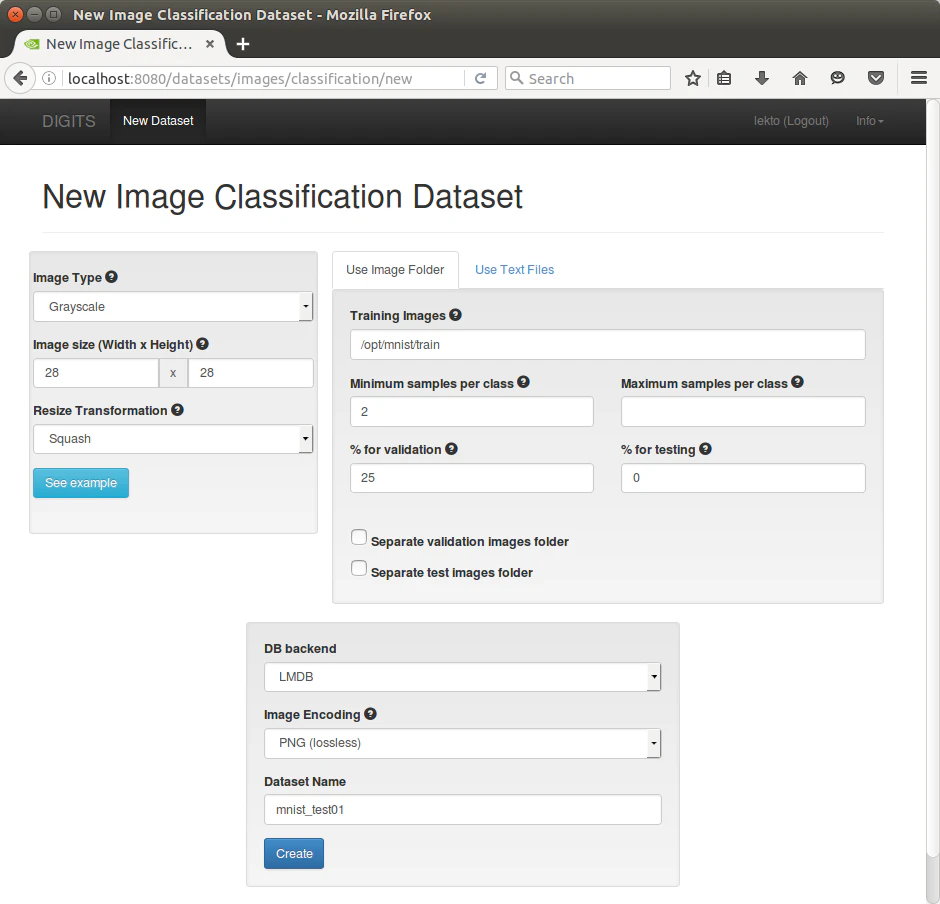The width and height of the screenshot is (940, 904).
Task: Show the site information icon in the address bar
Action: (49, 79)
